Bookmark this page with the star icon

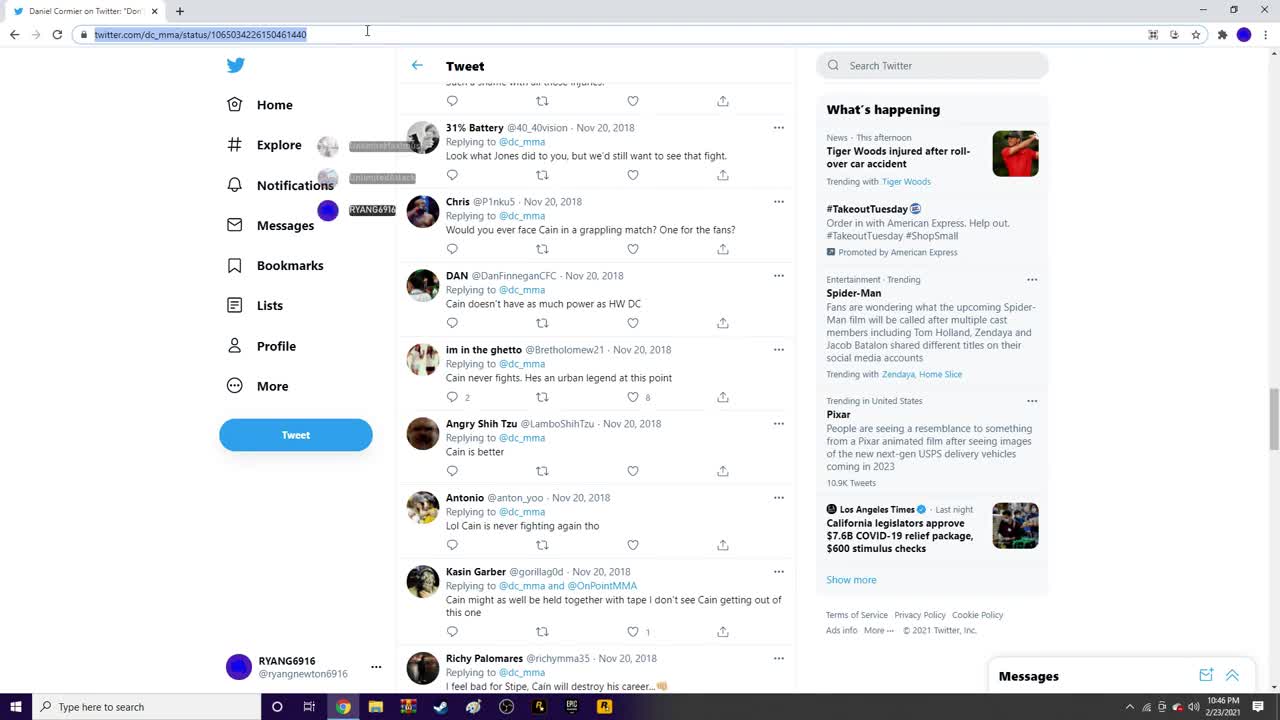(x=1195, y=34)
